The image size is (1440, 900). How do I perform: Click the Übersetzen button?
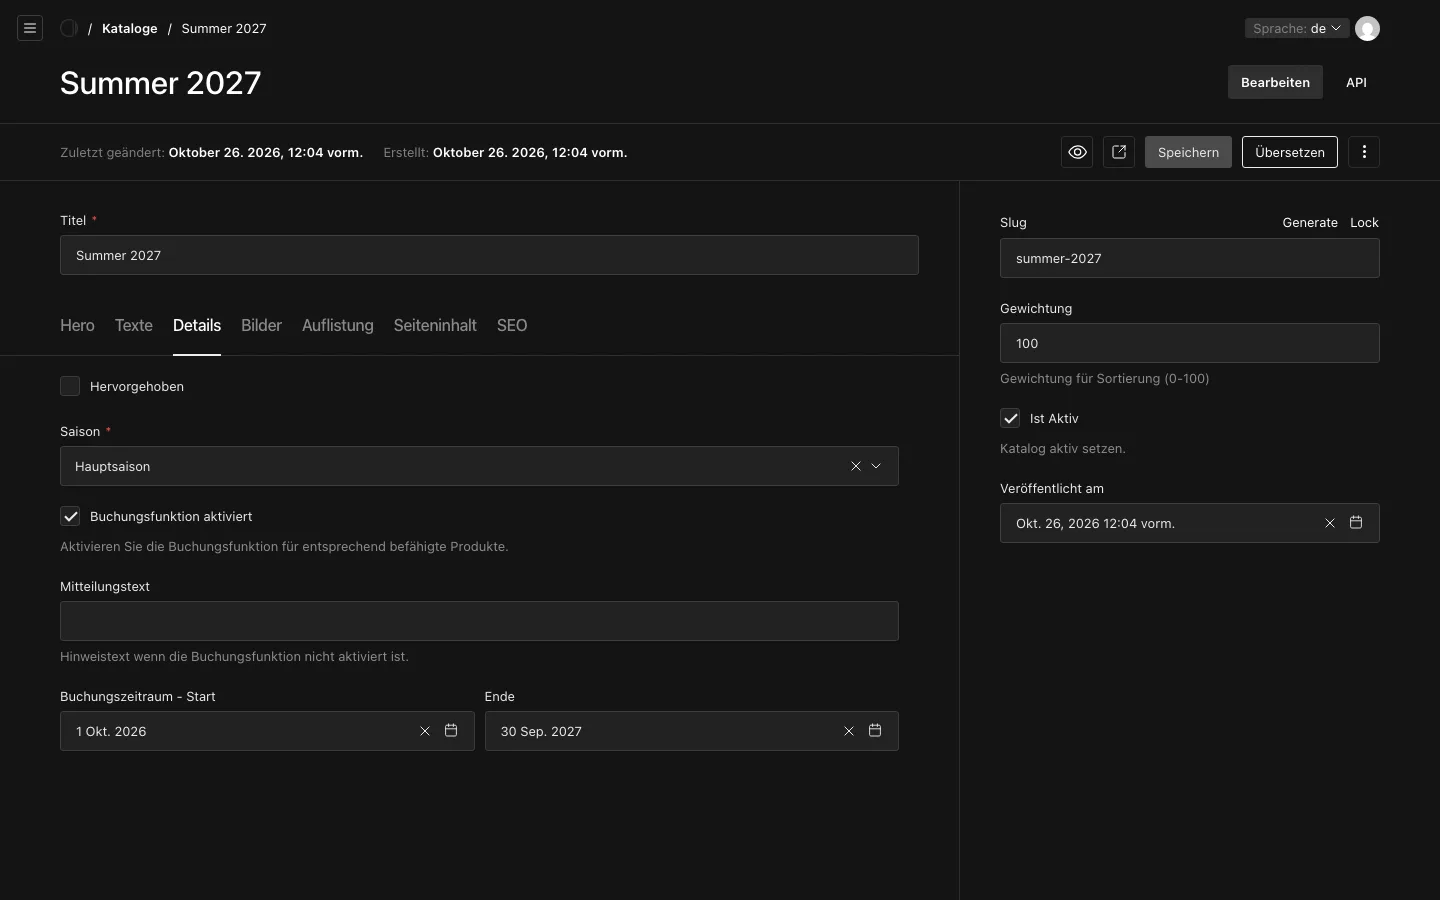pyautogui.click(x=1290, y=152)
